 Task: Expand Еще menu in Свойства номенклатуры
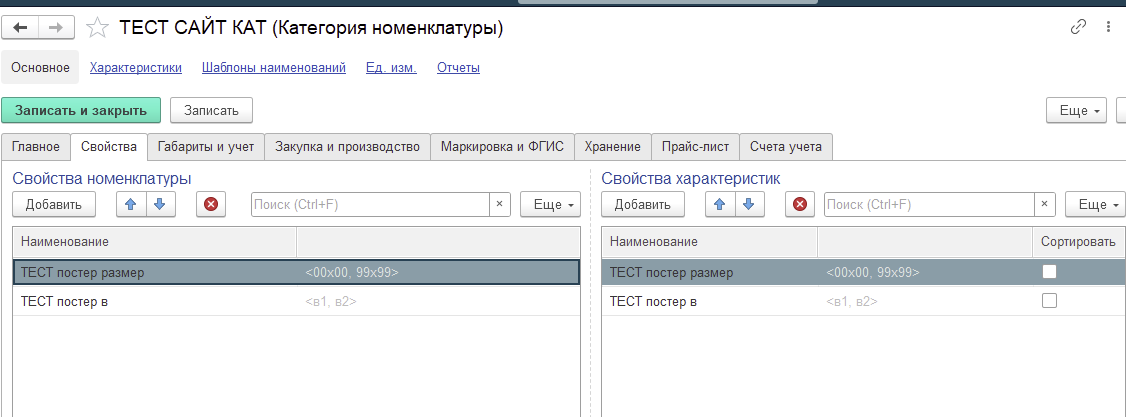pyautogui.click(x=551, y=204)
